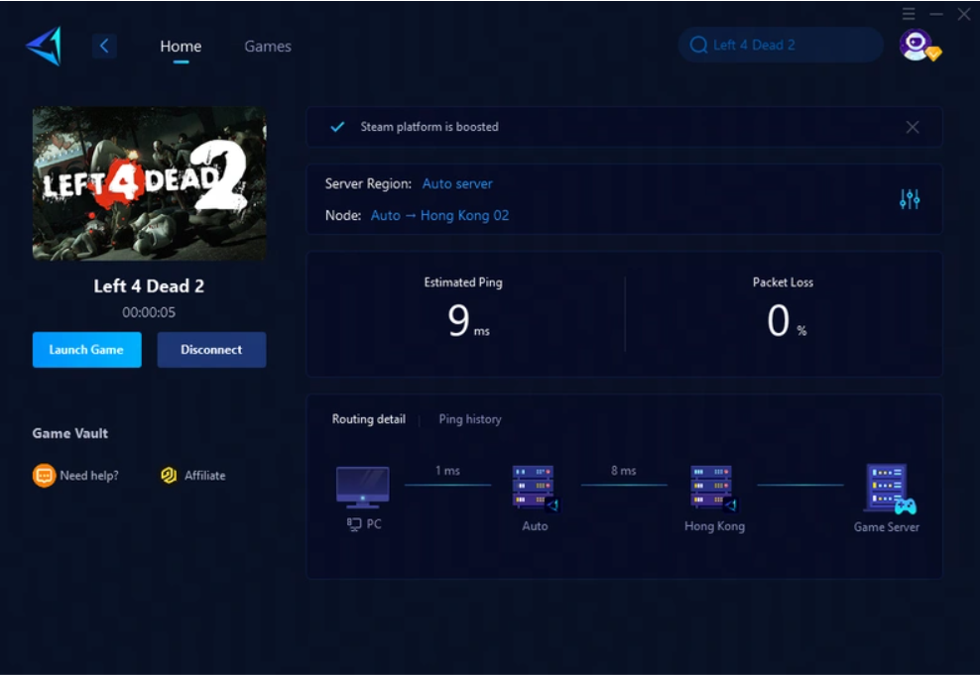980x675 pixels.
Task: Click the 00:00:05 session timer
Action: coord(149,312)
